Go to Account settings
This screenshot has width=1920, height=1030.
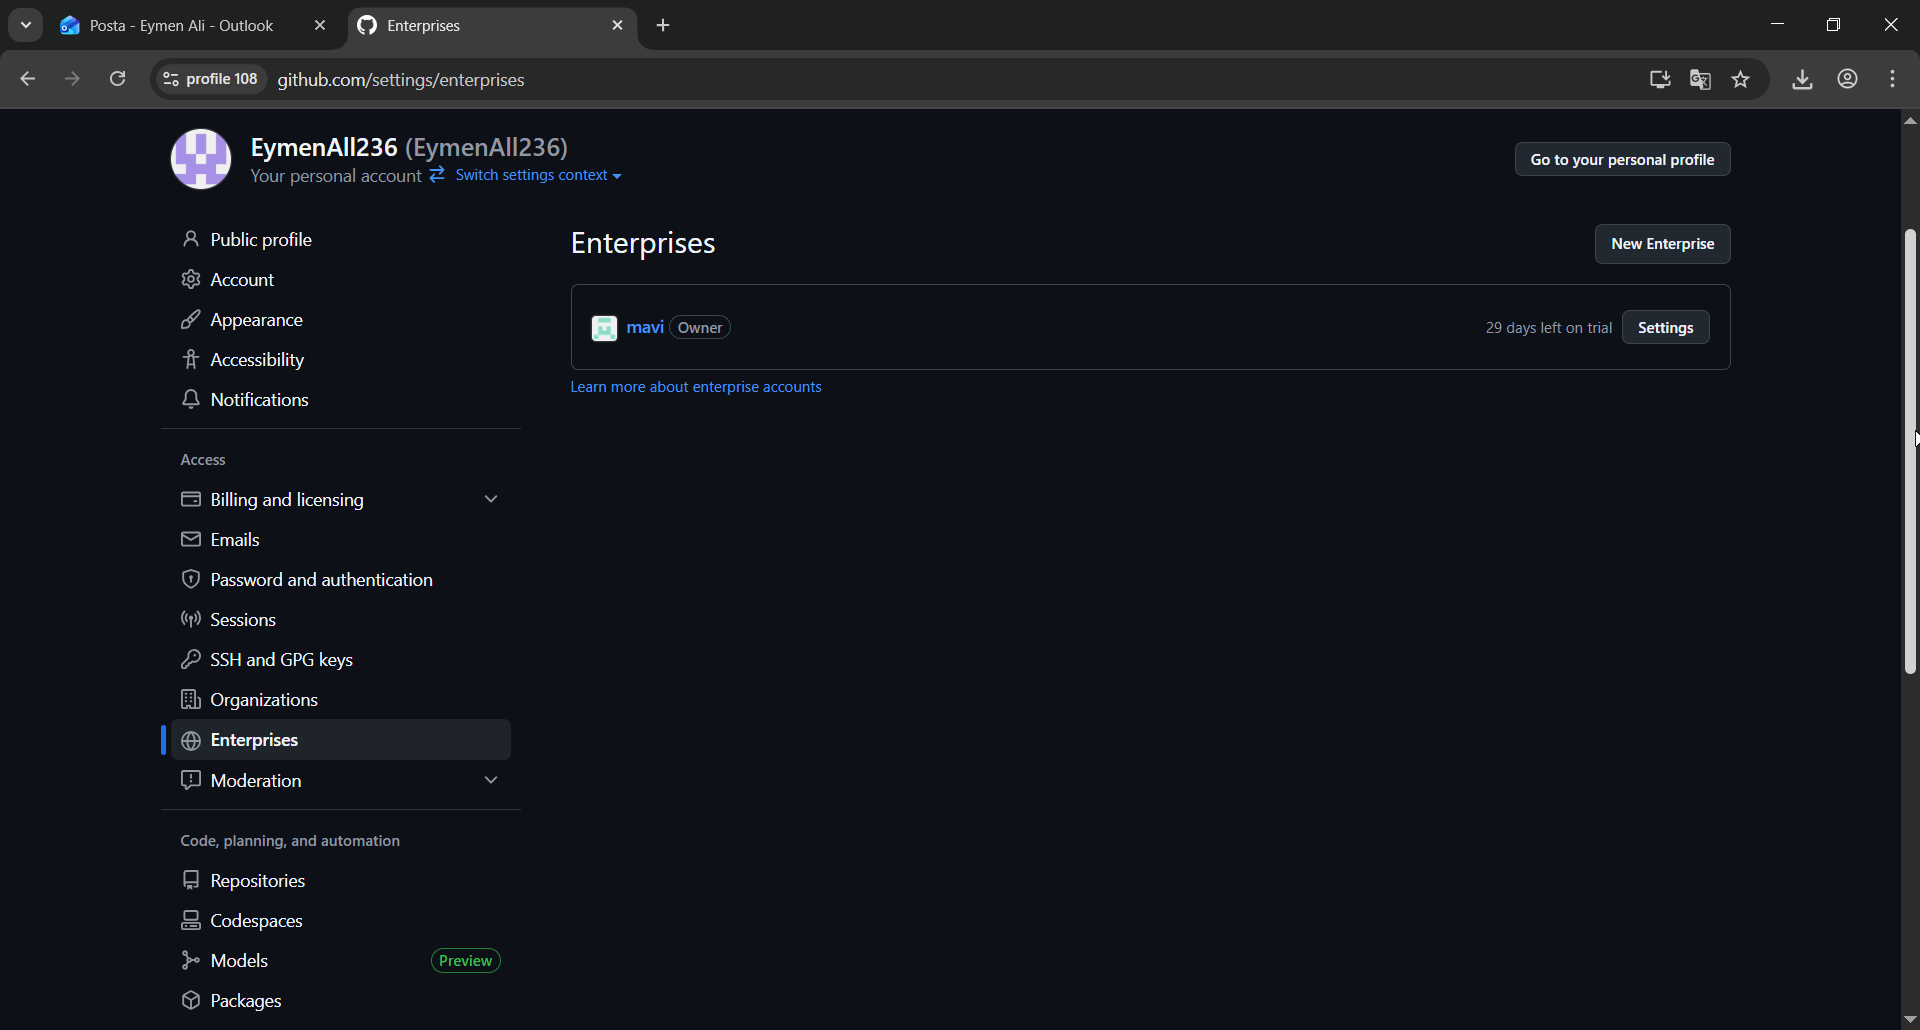[x=341, y=280]
